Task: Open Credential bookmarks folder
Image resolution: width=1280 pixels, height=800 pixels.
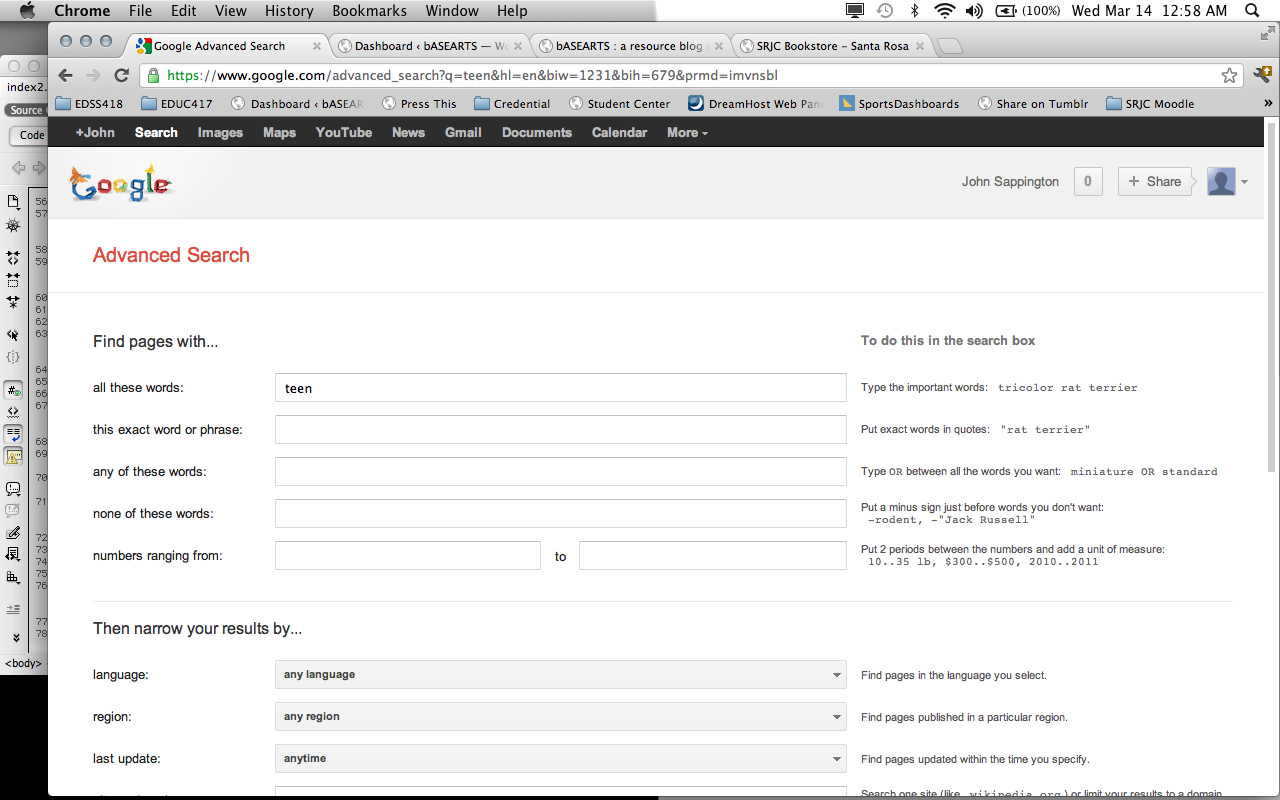Action: tap(512, 103)
